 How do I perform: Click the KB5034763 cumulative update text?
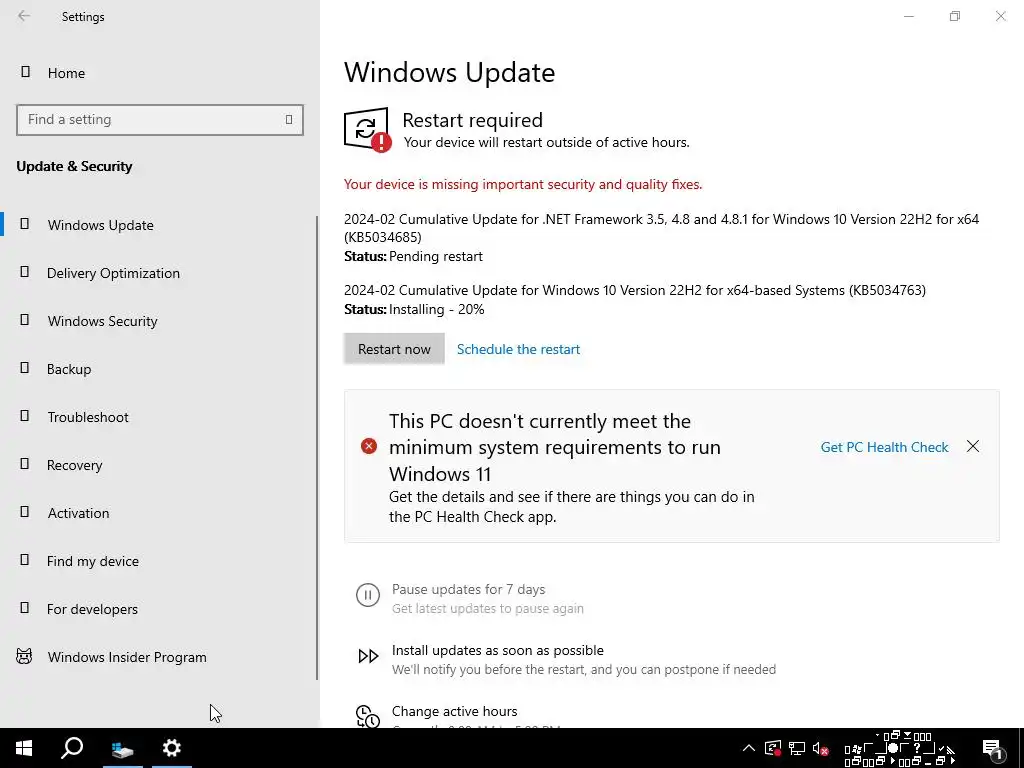point(635,290)
